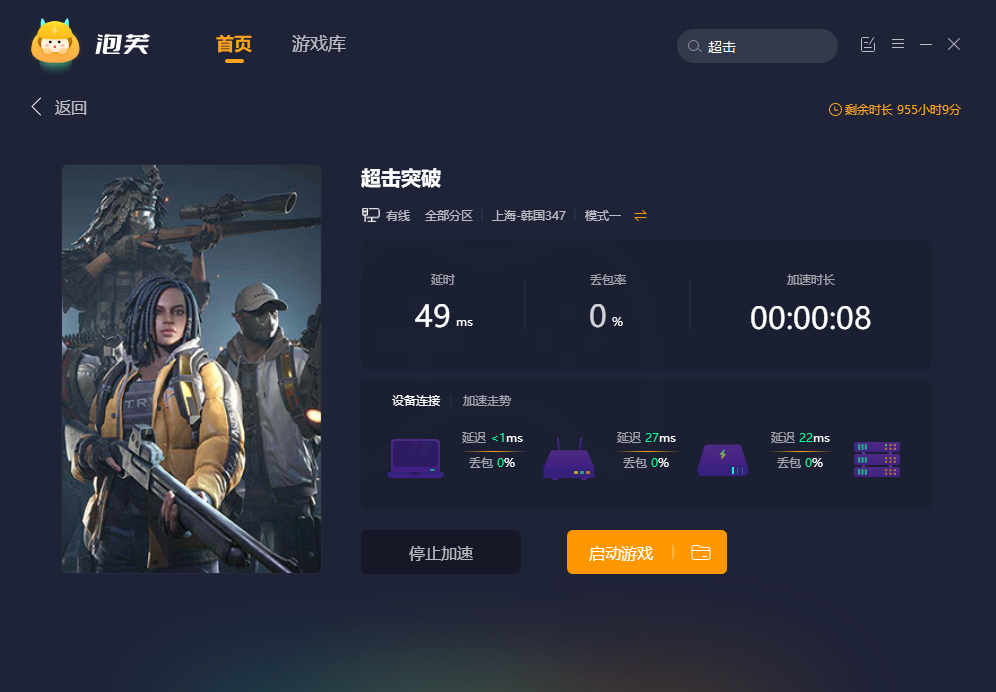
Task: Click 丢包 0% under the 27ms reading
Action: pyautogui.click(x=646, y=463)
